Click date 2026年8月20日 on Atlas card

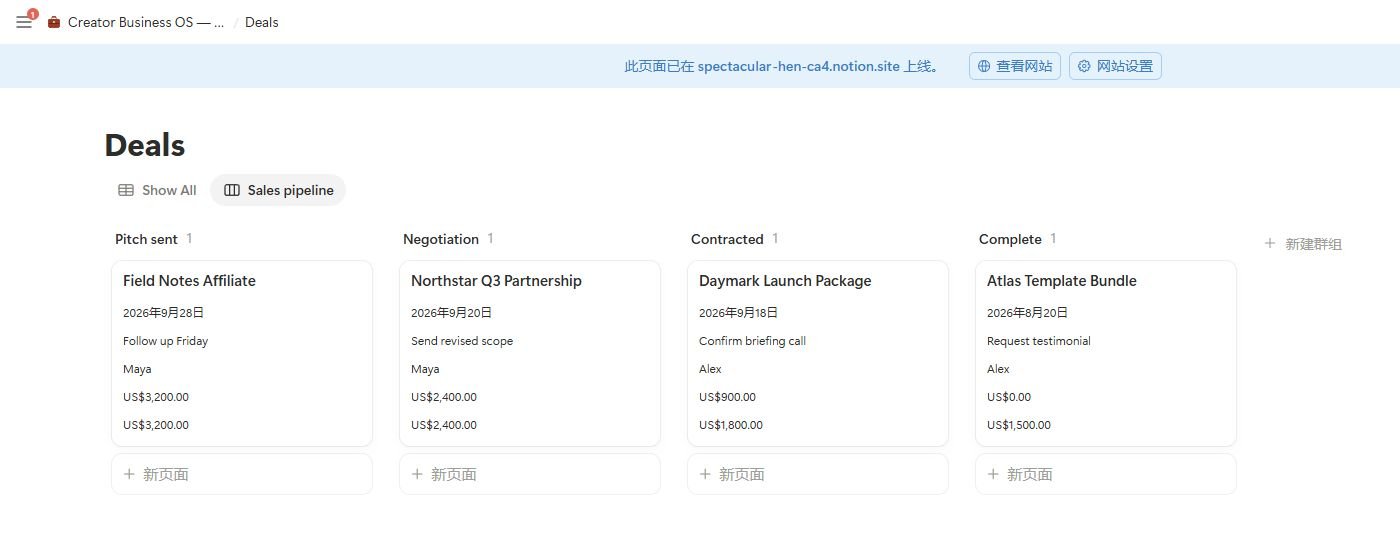pyautogui.click(x=1027, y=313)
